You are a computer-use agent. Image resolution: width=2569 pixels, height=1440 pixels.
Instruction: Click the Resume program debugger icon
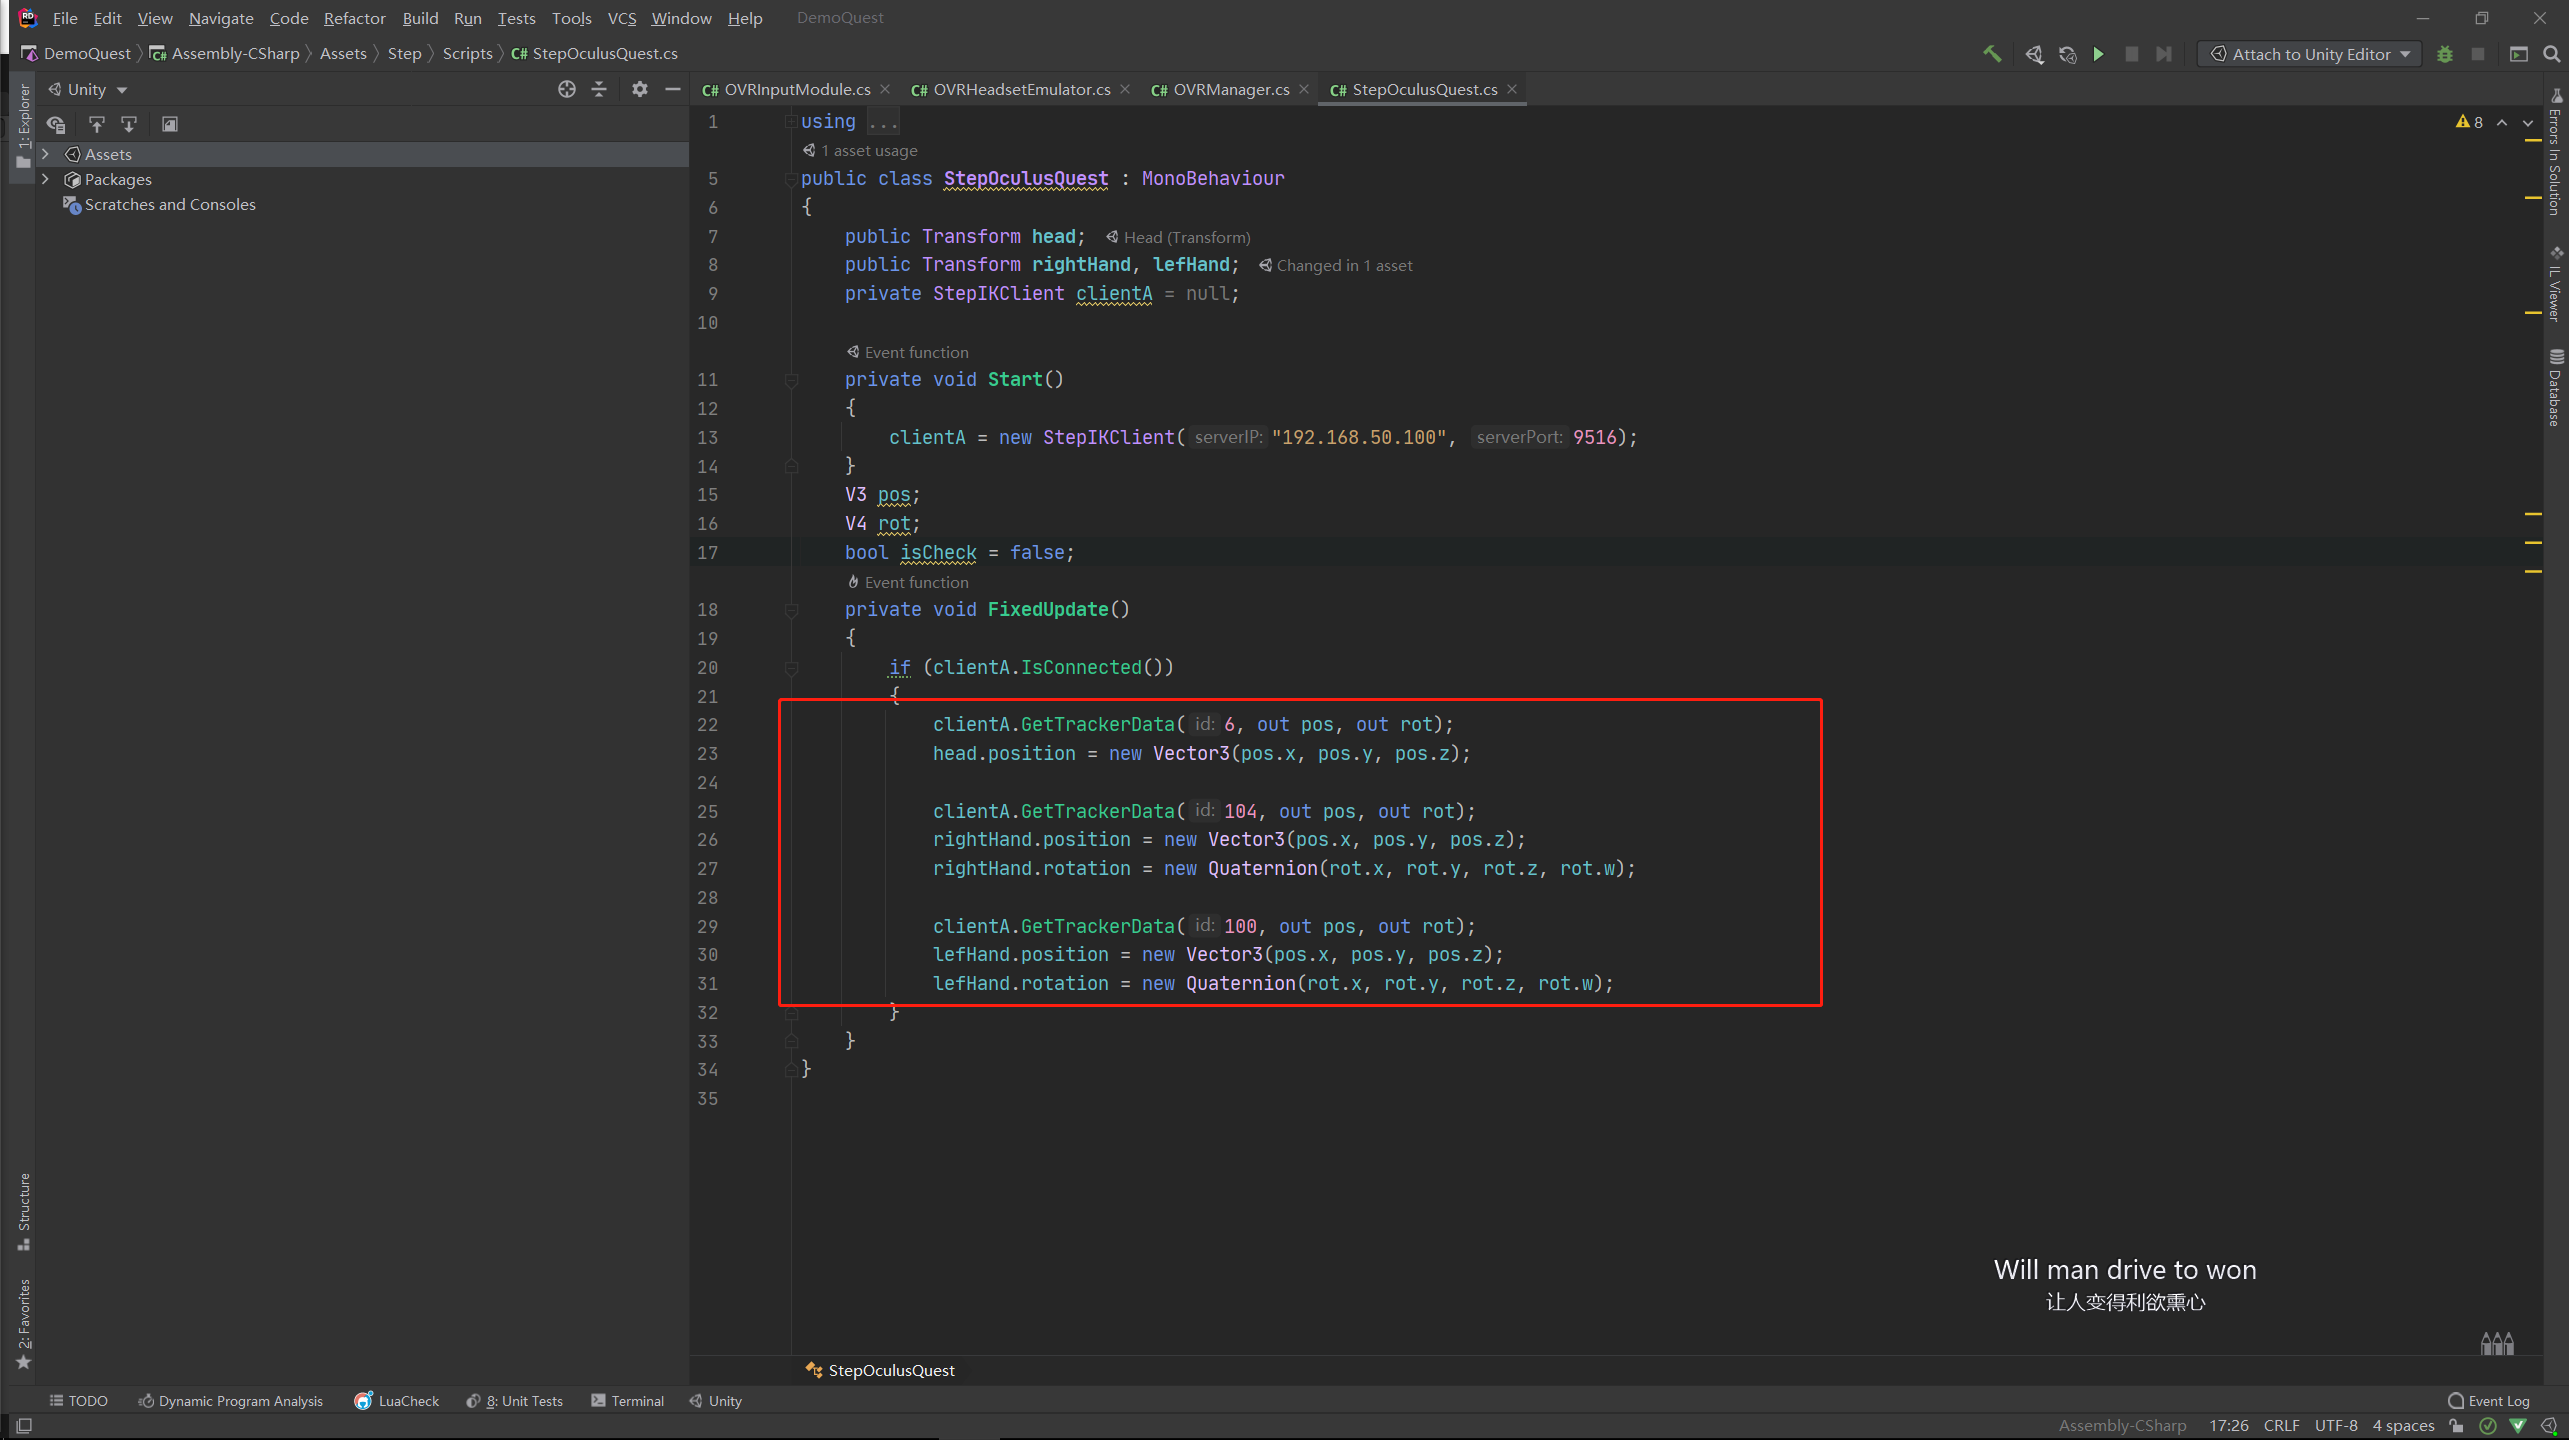(2098, 53)
